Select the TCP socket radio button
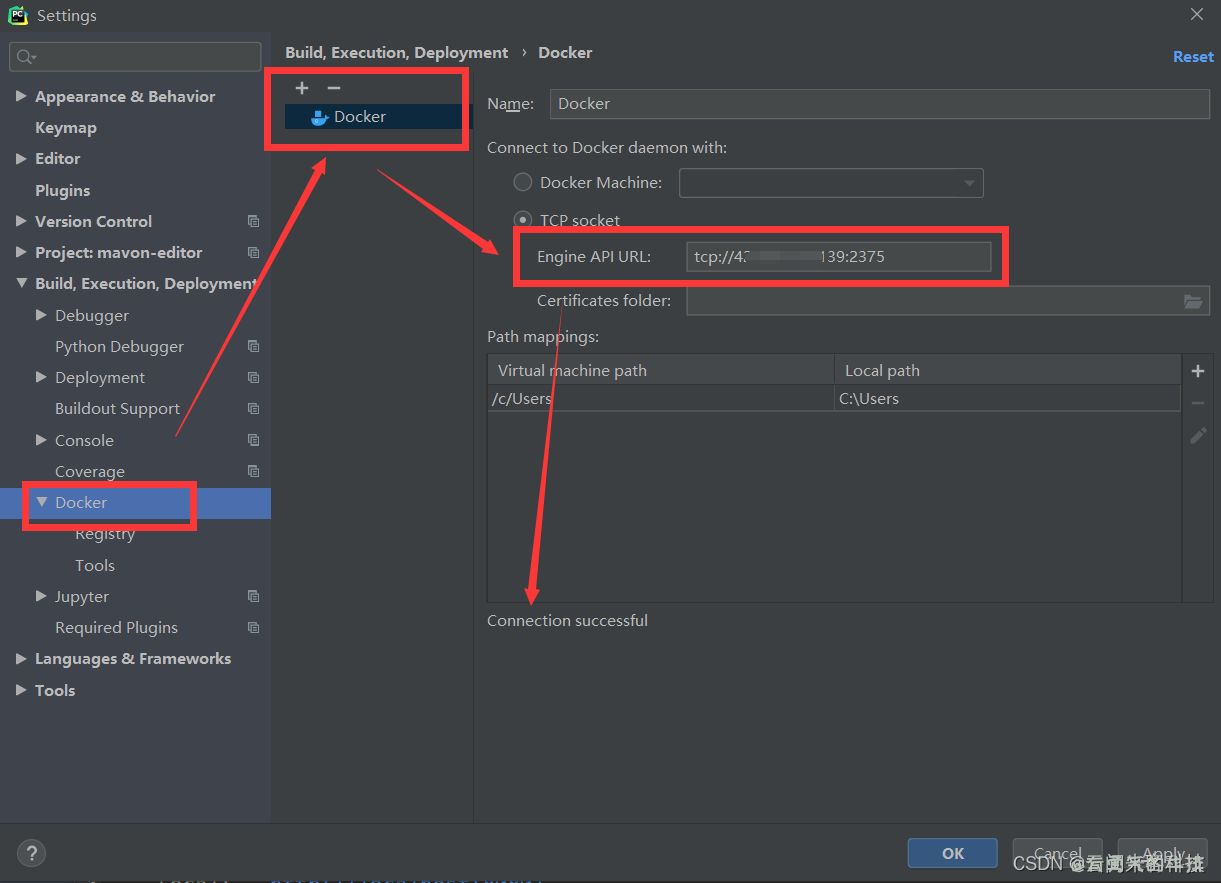This screenshot has height=883, width=1221. 523,220
